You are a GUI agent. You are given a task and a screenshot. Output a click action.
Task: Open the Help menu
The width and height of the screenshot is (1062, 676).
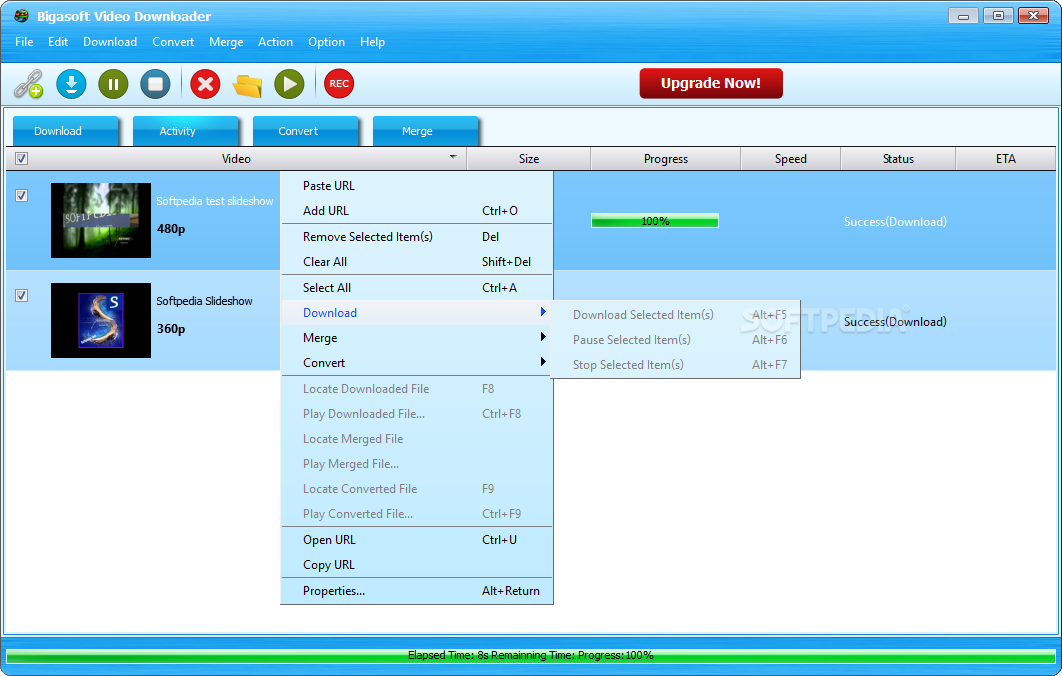point(373,42)
